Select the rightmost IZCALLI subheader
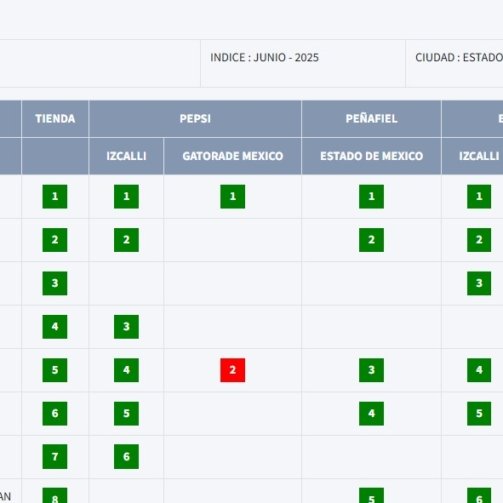503x503 pixels. 479,156
